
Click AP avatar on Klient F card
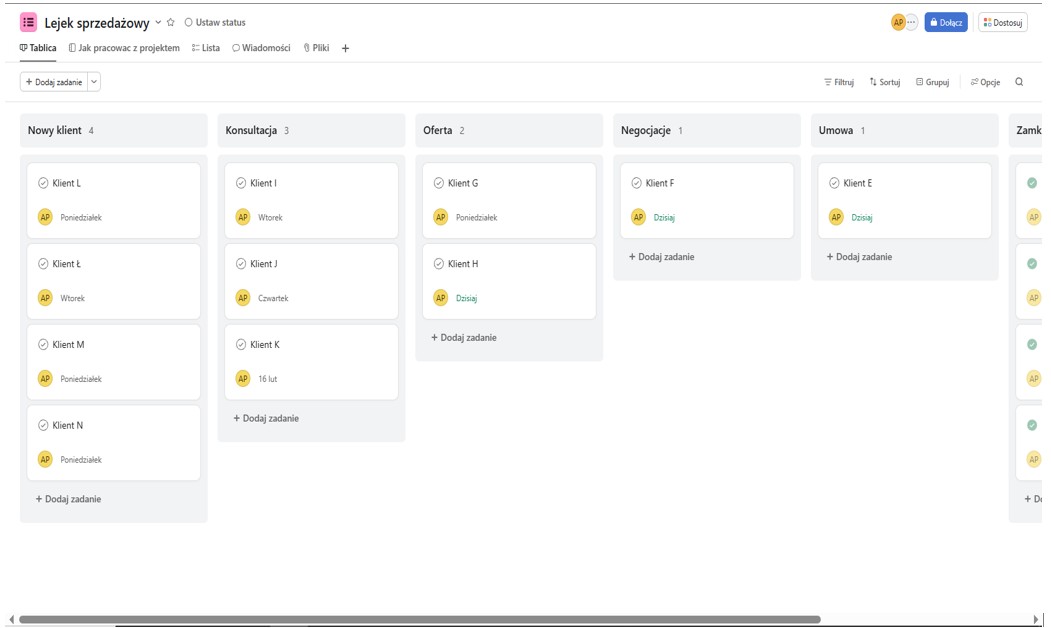pos(639,217)
